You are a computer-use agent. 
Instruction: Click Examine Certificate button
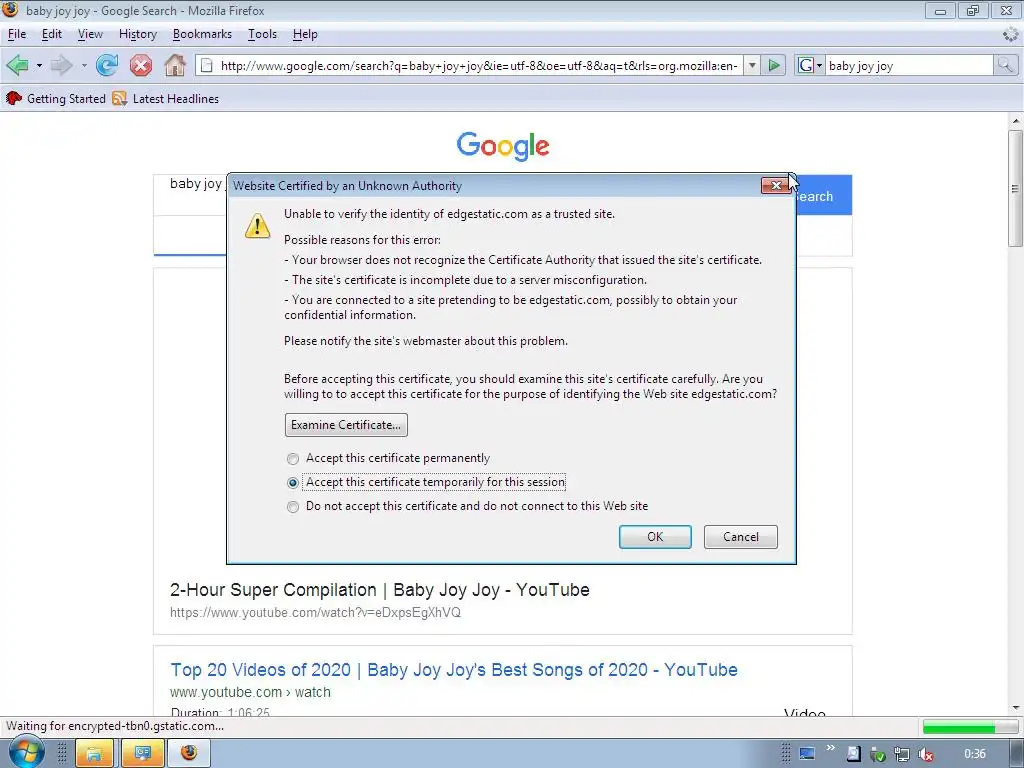[346, 424]
